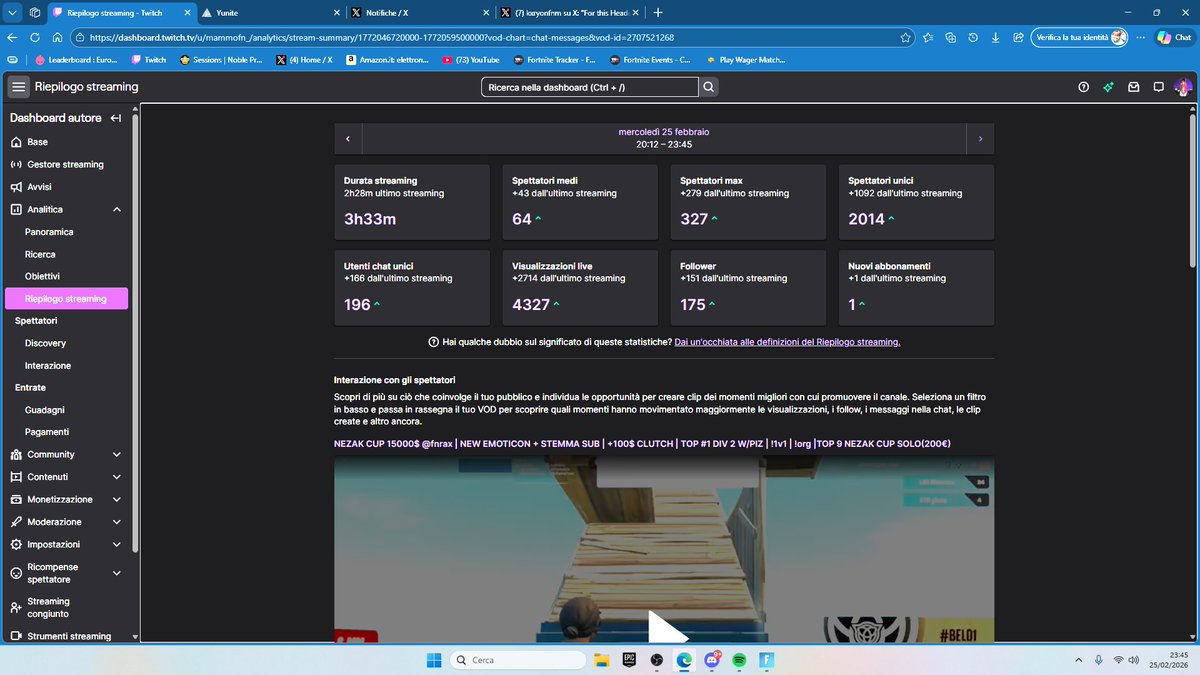Open the YouTube bookmark
Viewport: 1200px width, 675px height.
click(x=470, y=60)
